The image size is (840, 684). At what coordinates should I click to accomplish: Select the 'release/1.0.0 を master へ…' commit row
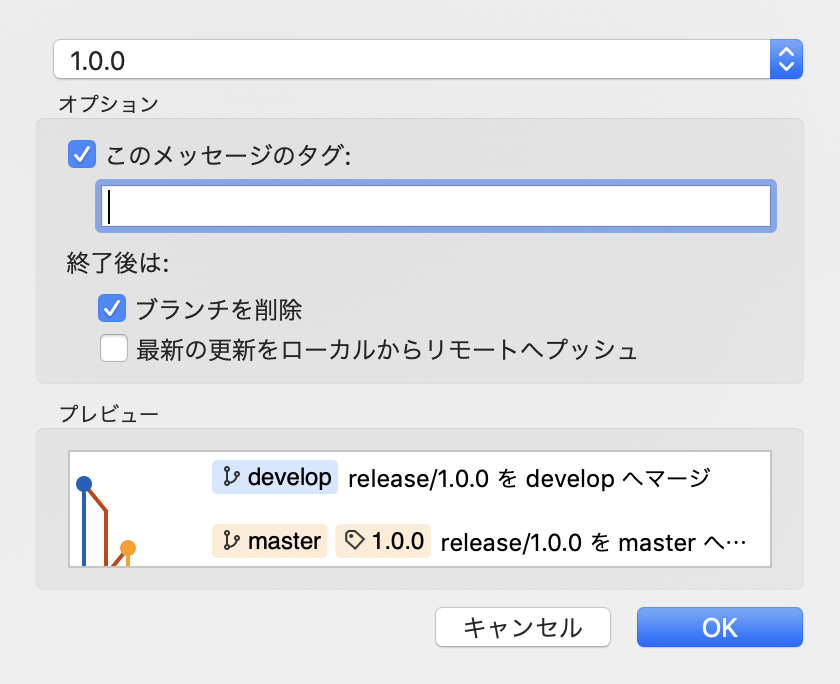click(x=594, y=542)
